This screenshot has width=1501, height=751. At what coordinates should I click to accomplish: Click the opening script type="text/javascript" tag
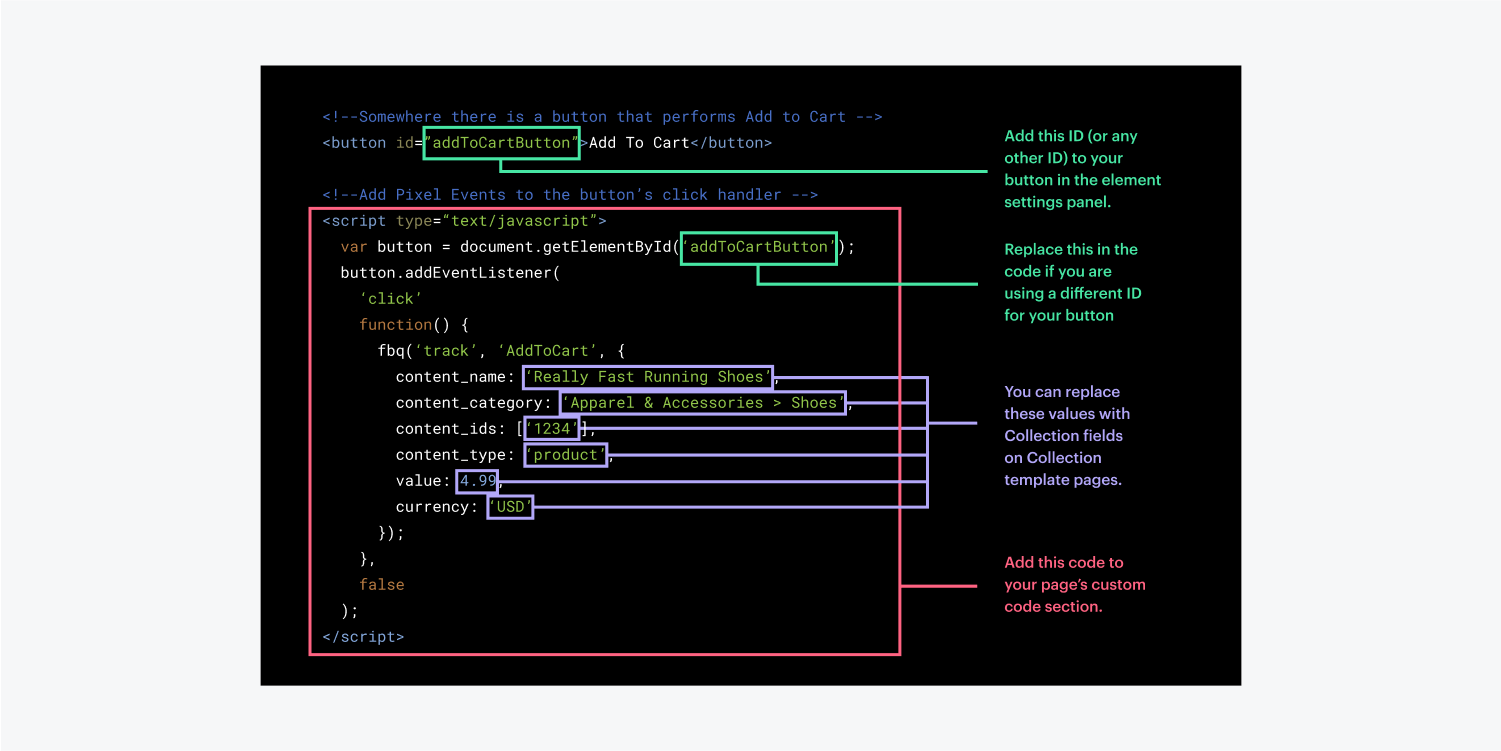pyautogui.click(x=464, y=221)
